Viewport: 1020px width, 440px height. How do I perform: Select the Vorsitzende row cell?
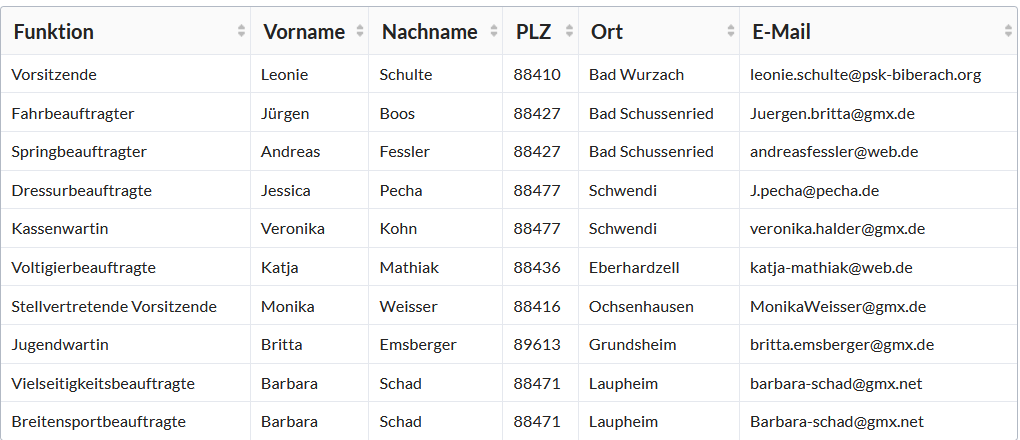126,74
